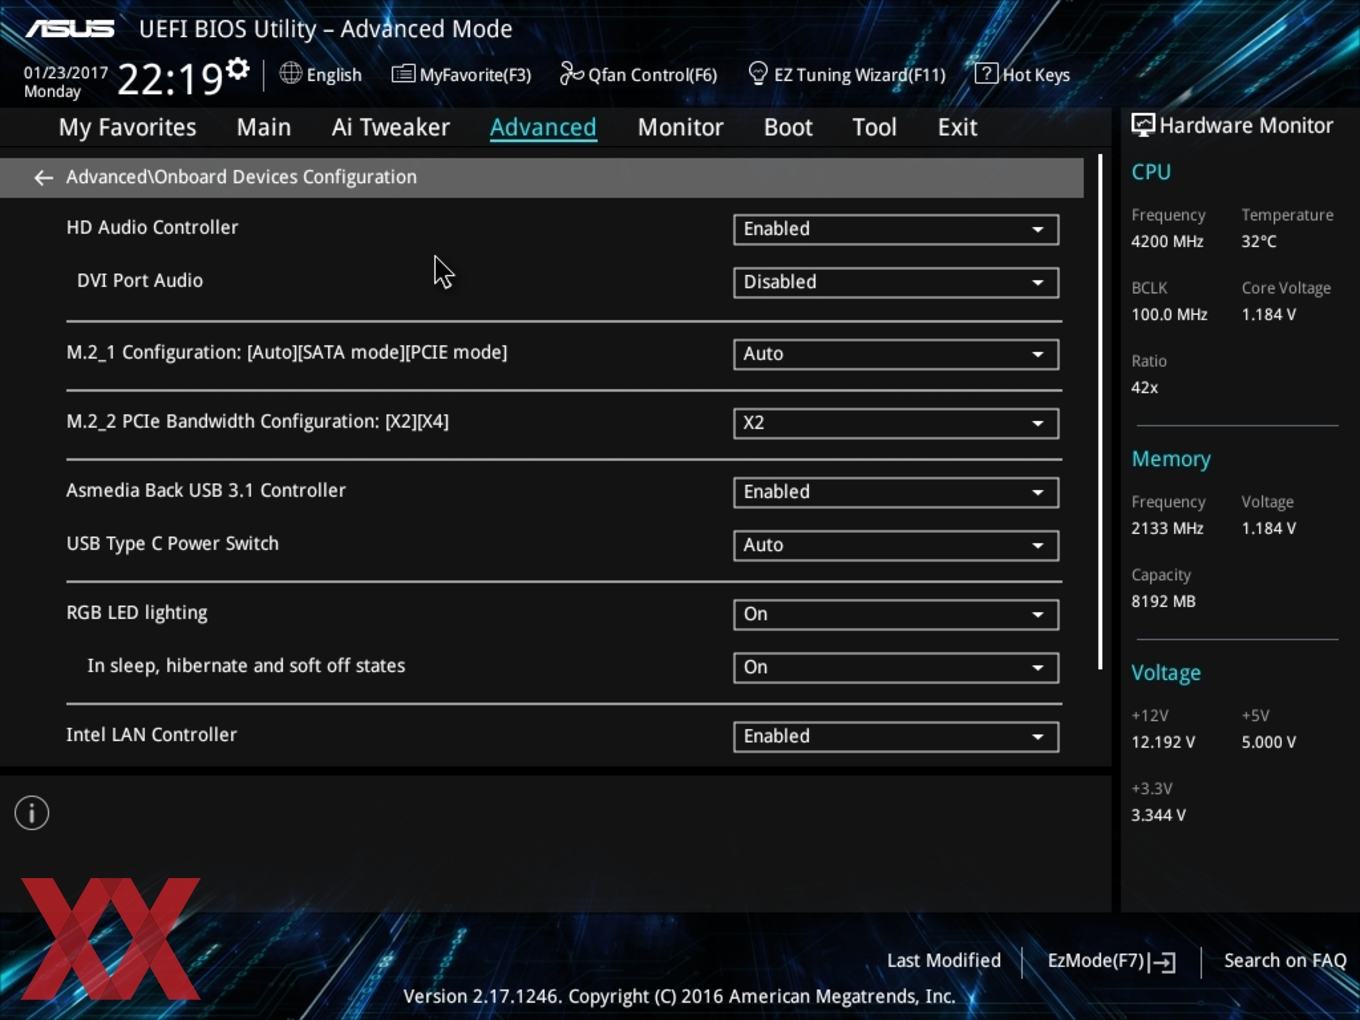The image size is (1360, 1020).
Task: Switch to My Favorites tab
Action: tap(127, 127)
